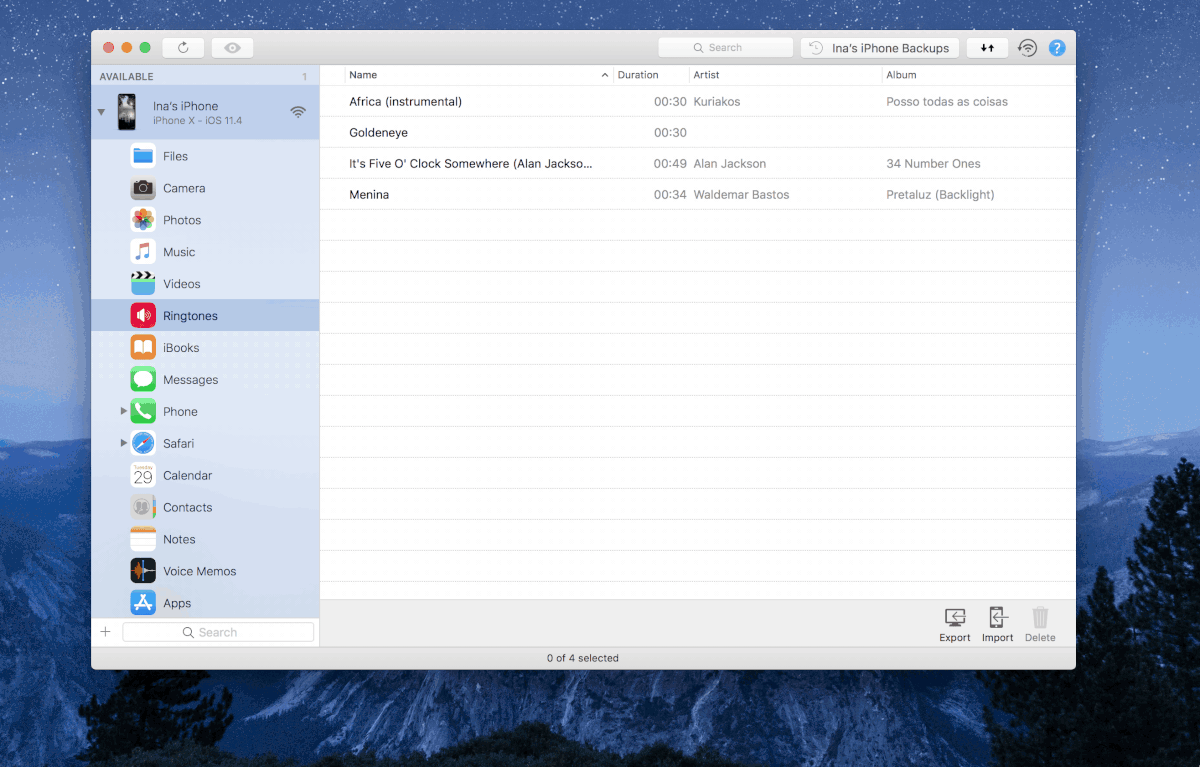Sort by Duration column header
The height and width of the screenshot is (767, 1200).
[651, 75]
